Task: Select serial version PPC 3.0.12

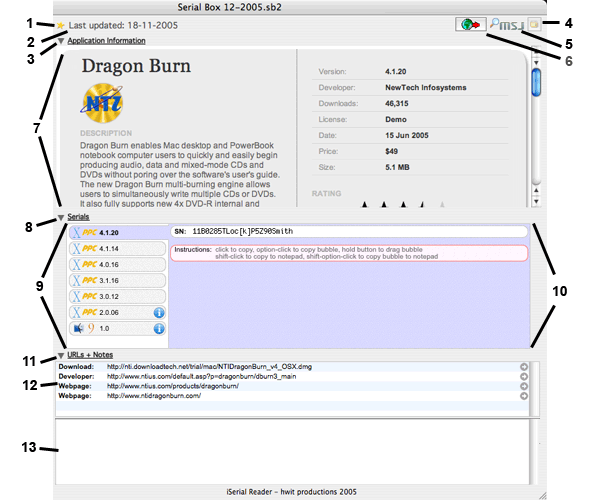Action: coord(117,296)
